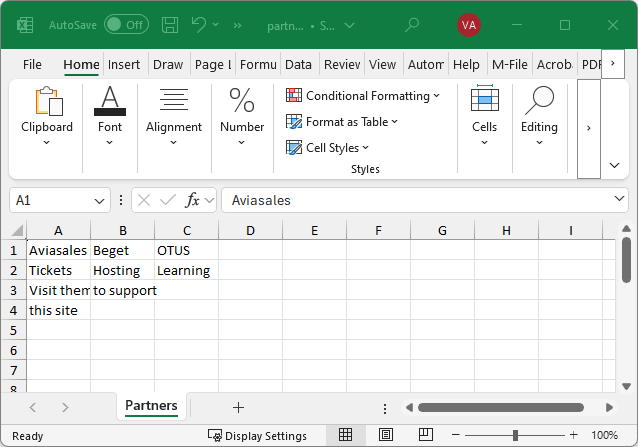Viewport: 638px width, 447px height.
Task: Switch to the Insert tab
Action: (124, 65)
